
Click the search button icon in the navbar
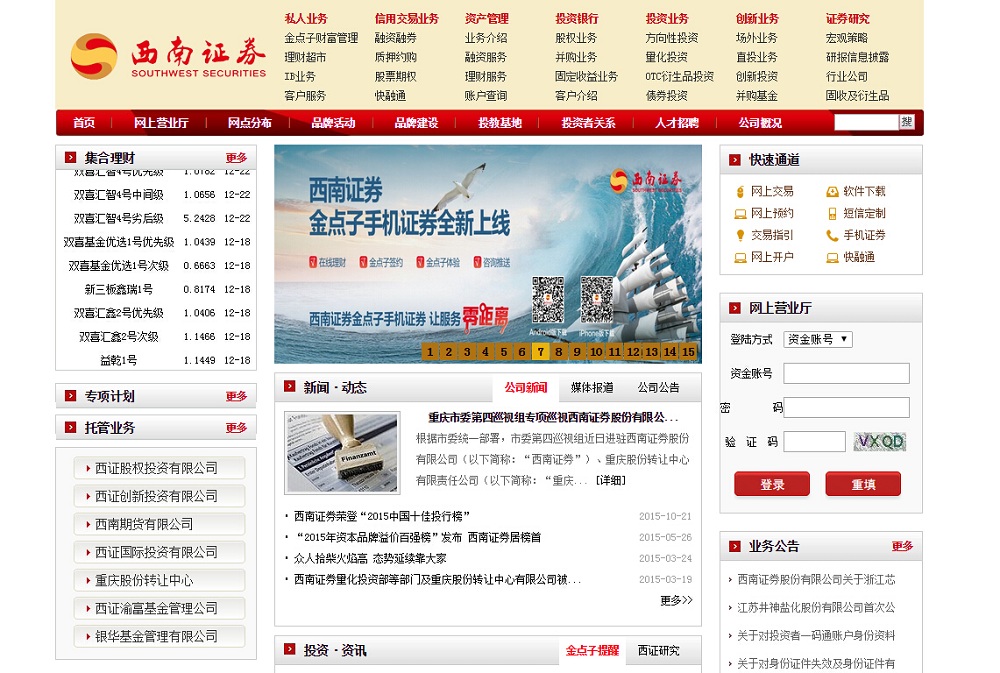pyautogui.click(x=907, y=122)
